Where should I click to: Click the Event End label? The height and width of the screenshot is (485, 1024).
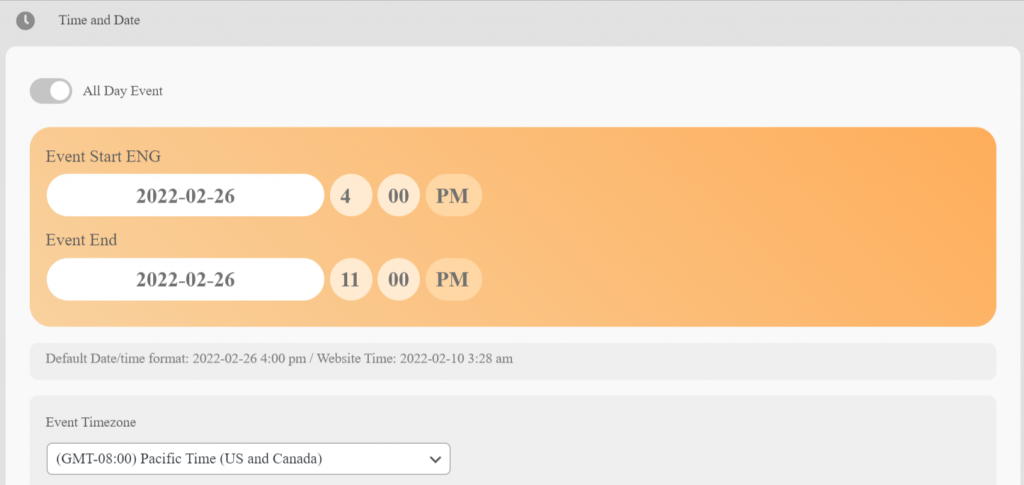(81, 240)
